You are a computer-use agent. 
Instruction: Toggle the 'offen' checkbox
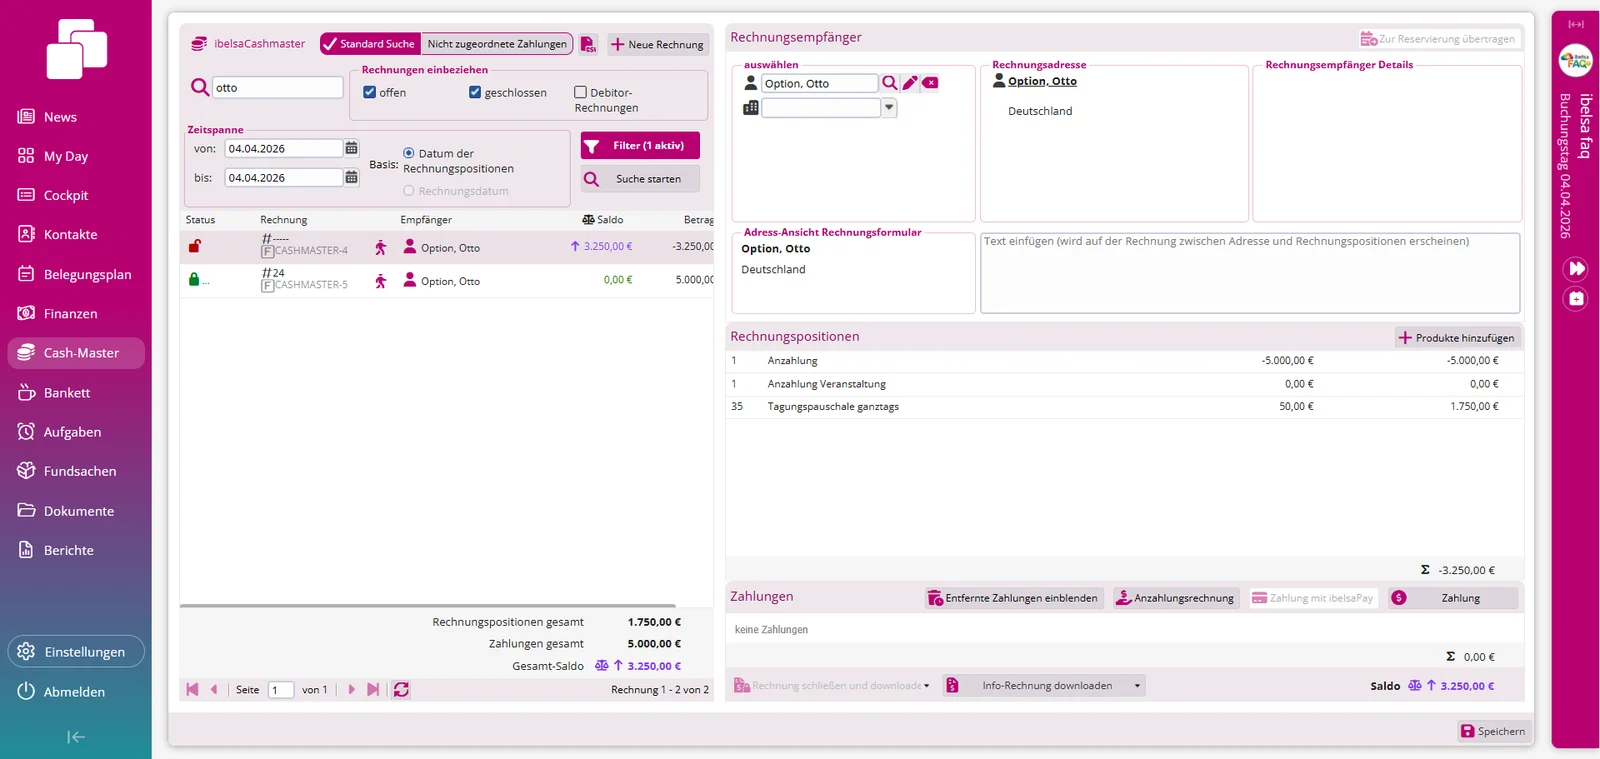tap(370, 92)
